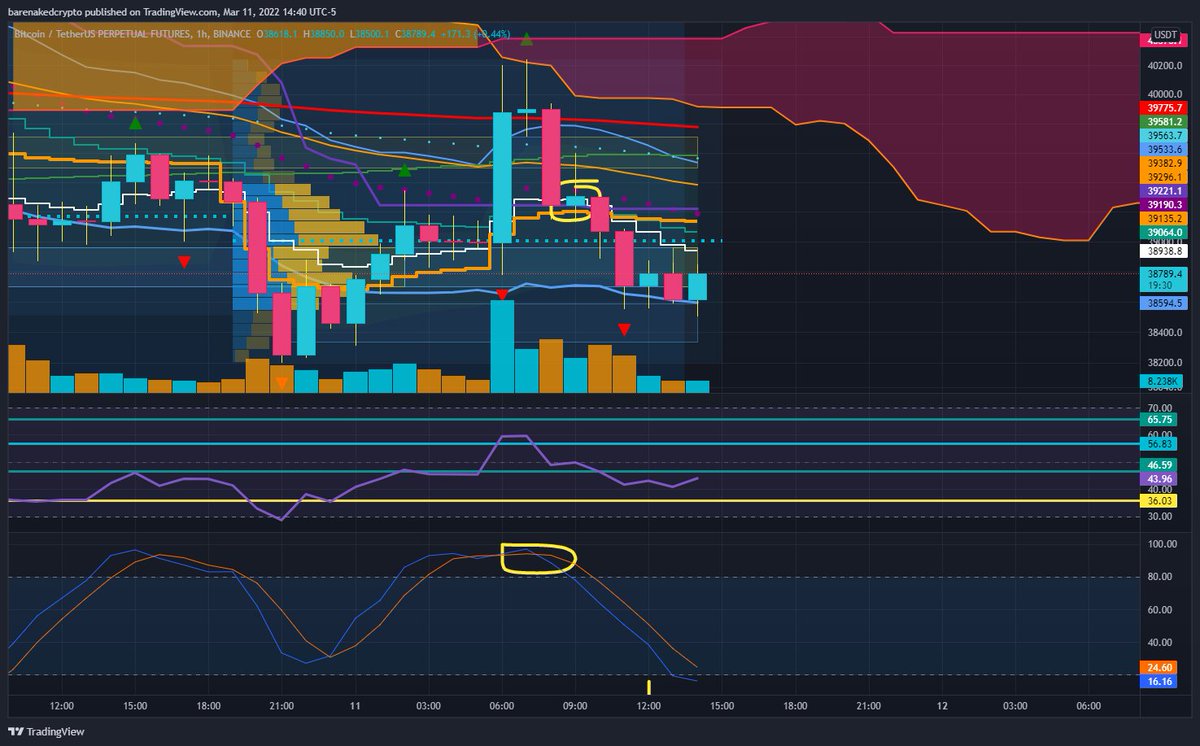Click the date 11 on time axis

tap(355, 706)
